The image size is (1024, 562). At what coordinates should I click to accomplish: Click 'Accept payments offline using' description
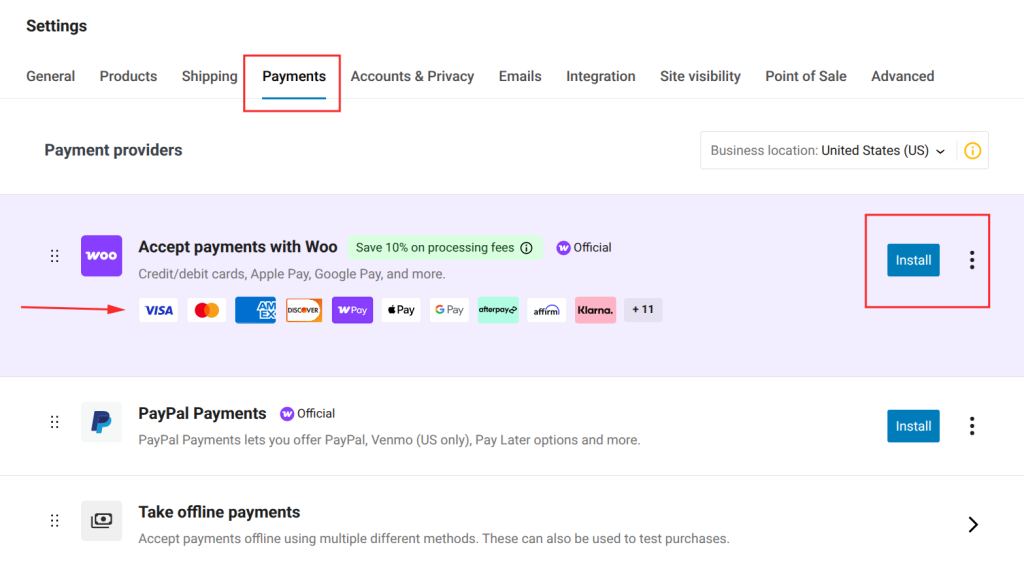click(x=434, y=539)
